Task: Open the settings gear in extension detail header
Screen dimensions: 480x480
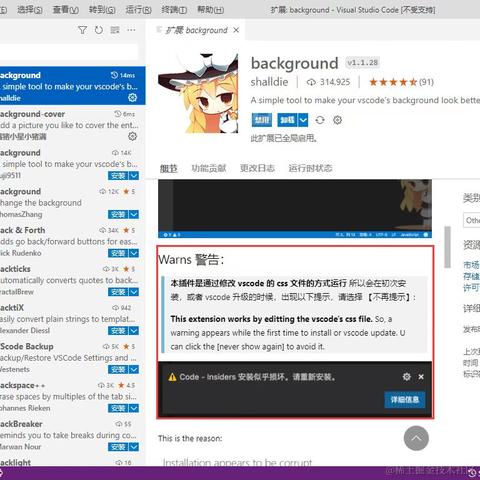Action: click(x=338, y=120)
